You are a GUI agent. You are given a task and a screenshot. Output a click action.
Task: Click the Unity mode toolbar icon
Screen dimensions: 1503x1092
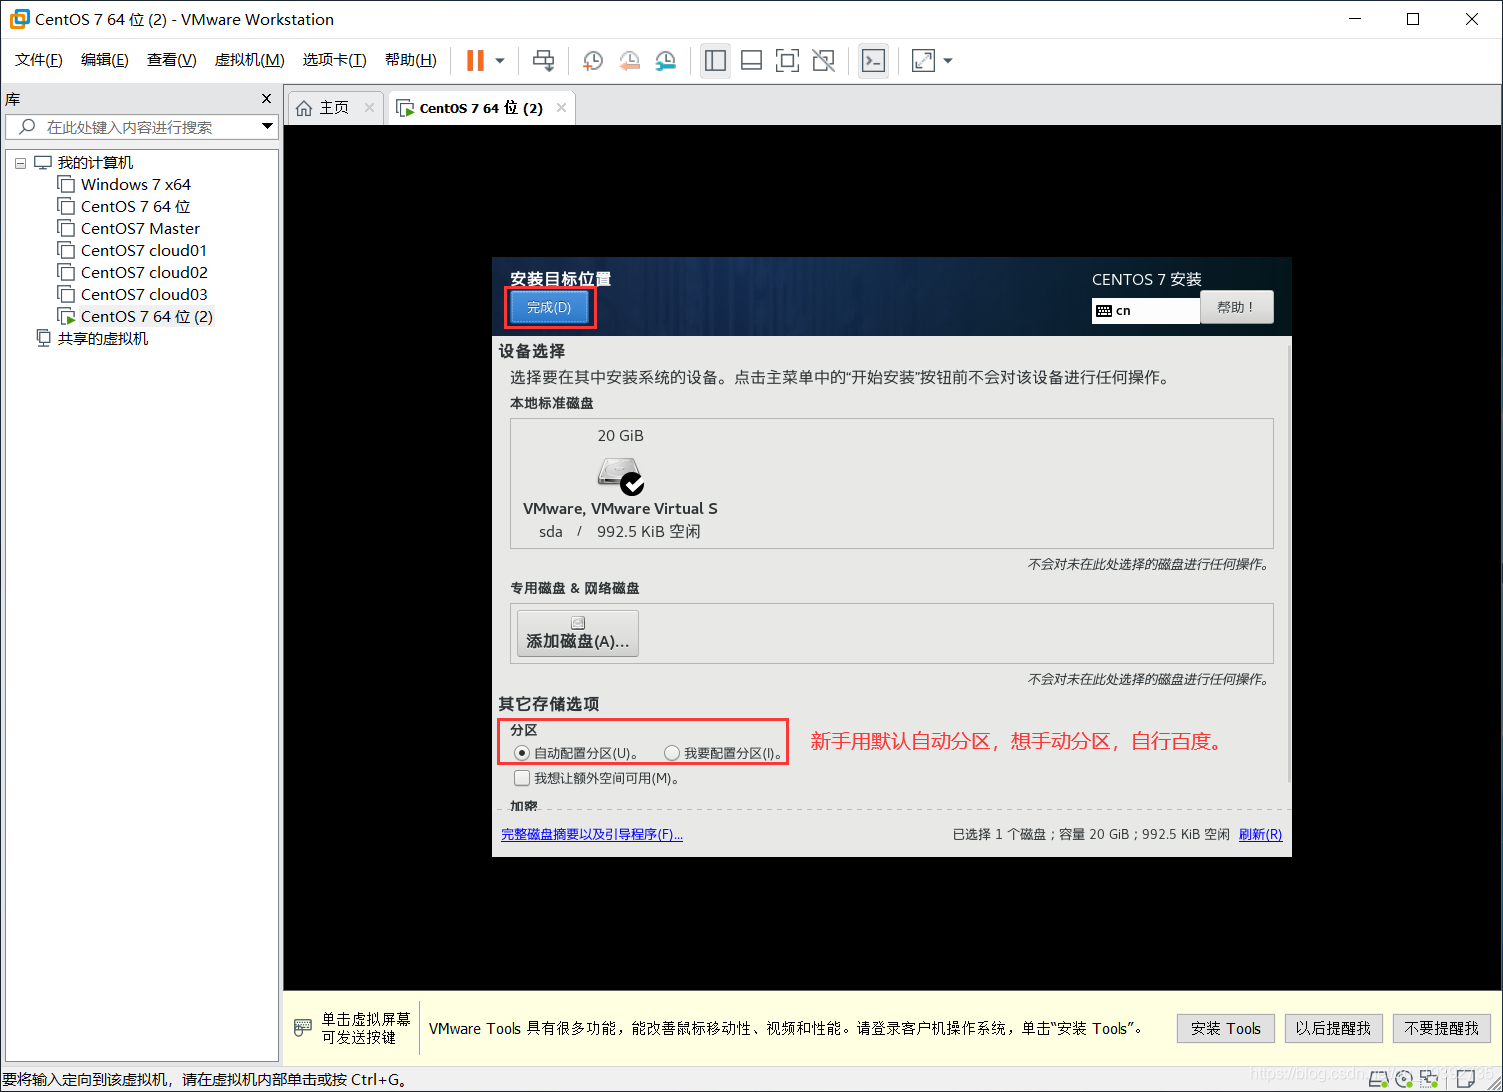tap(823, 61)
